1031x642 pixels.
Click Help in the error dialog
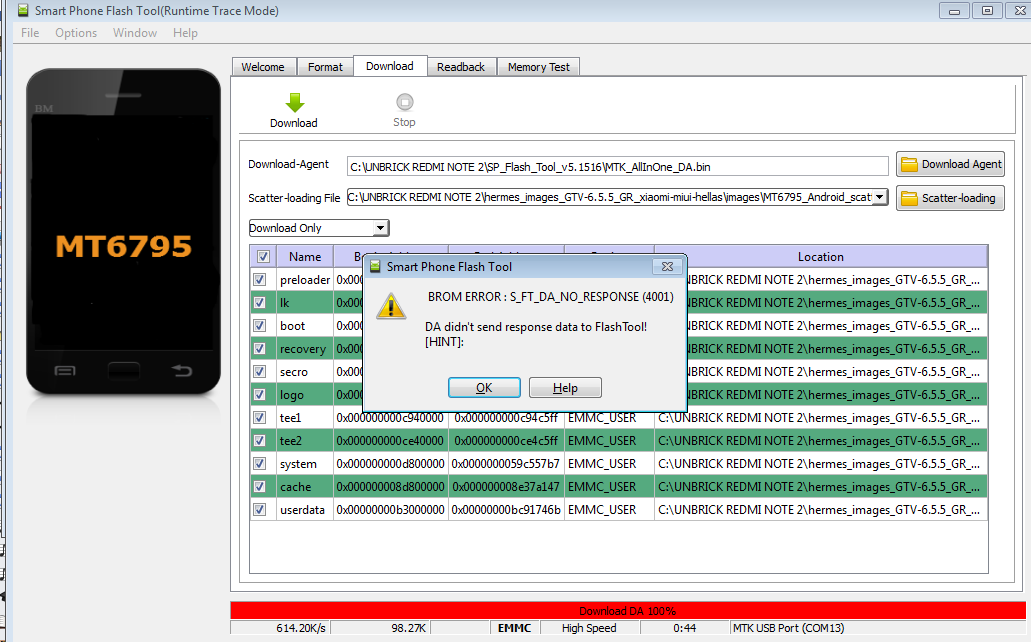pos(565,388)
